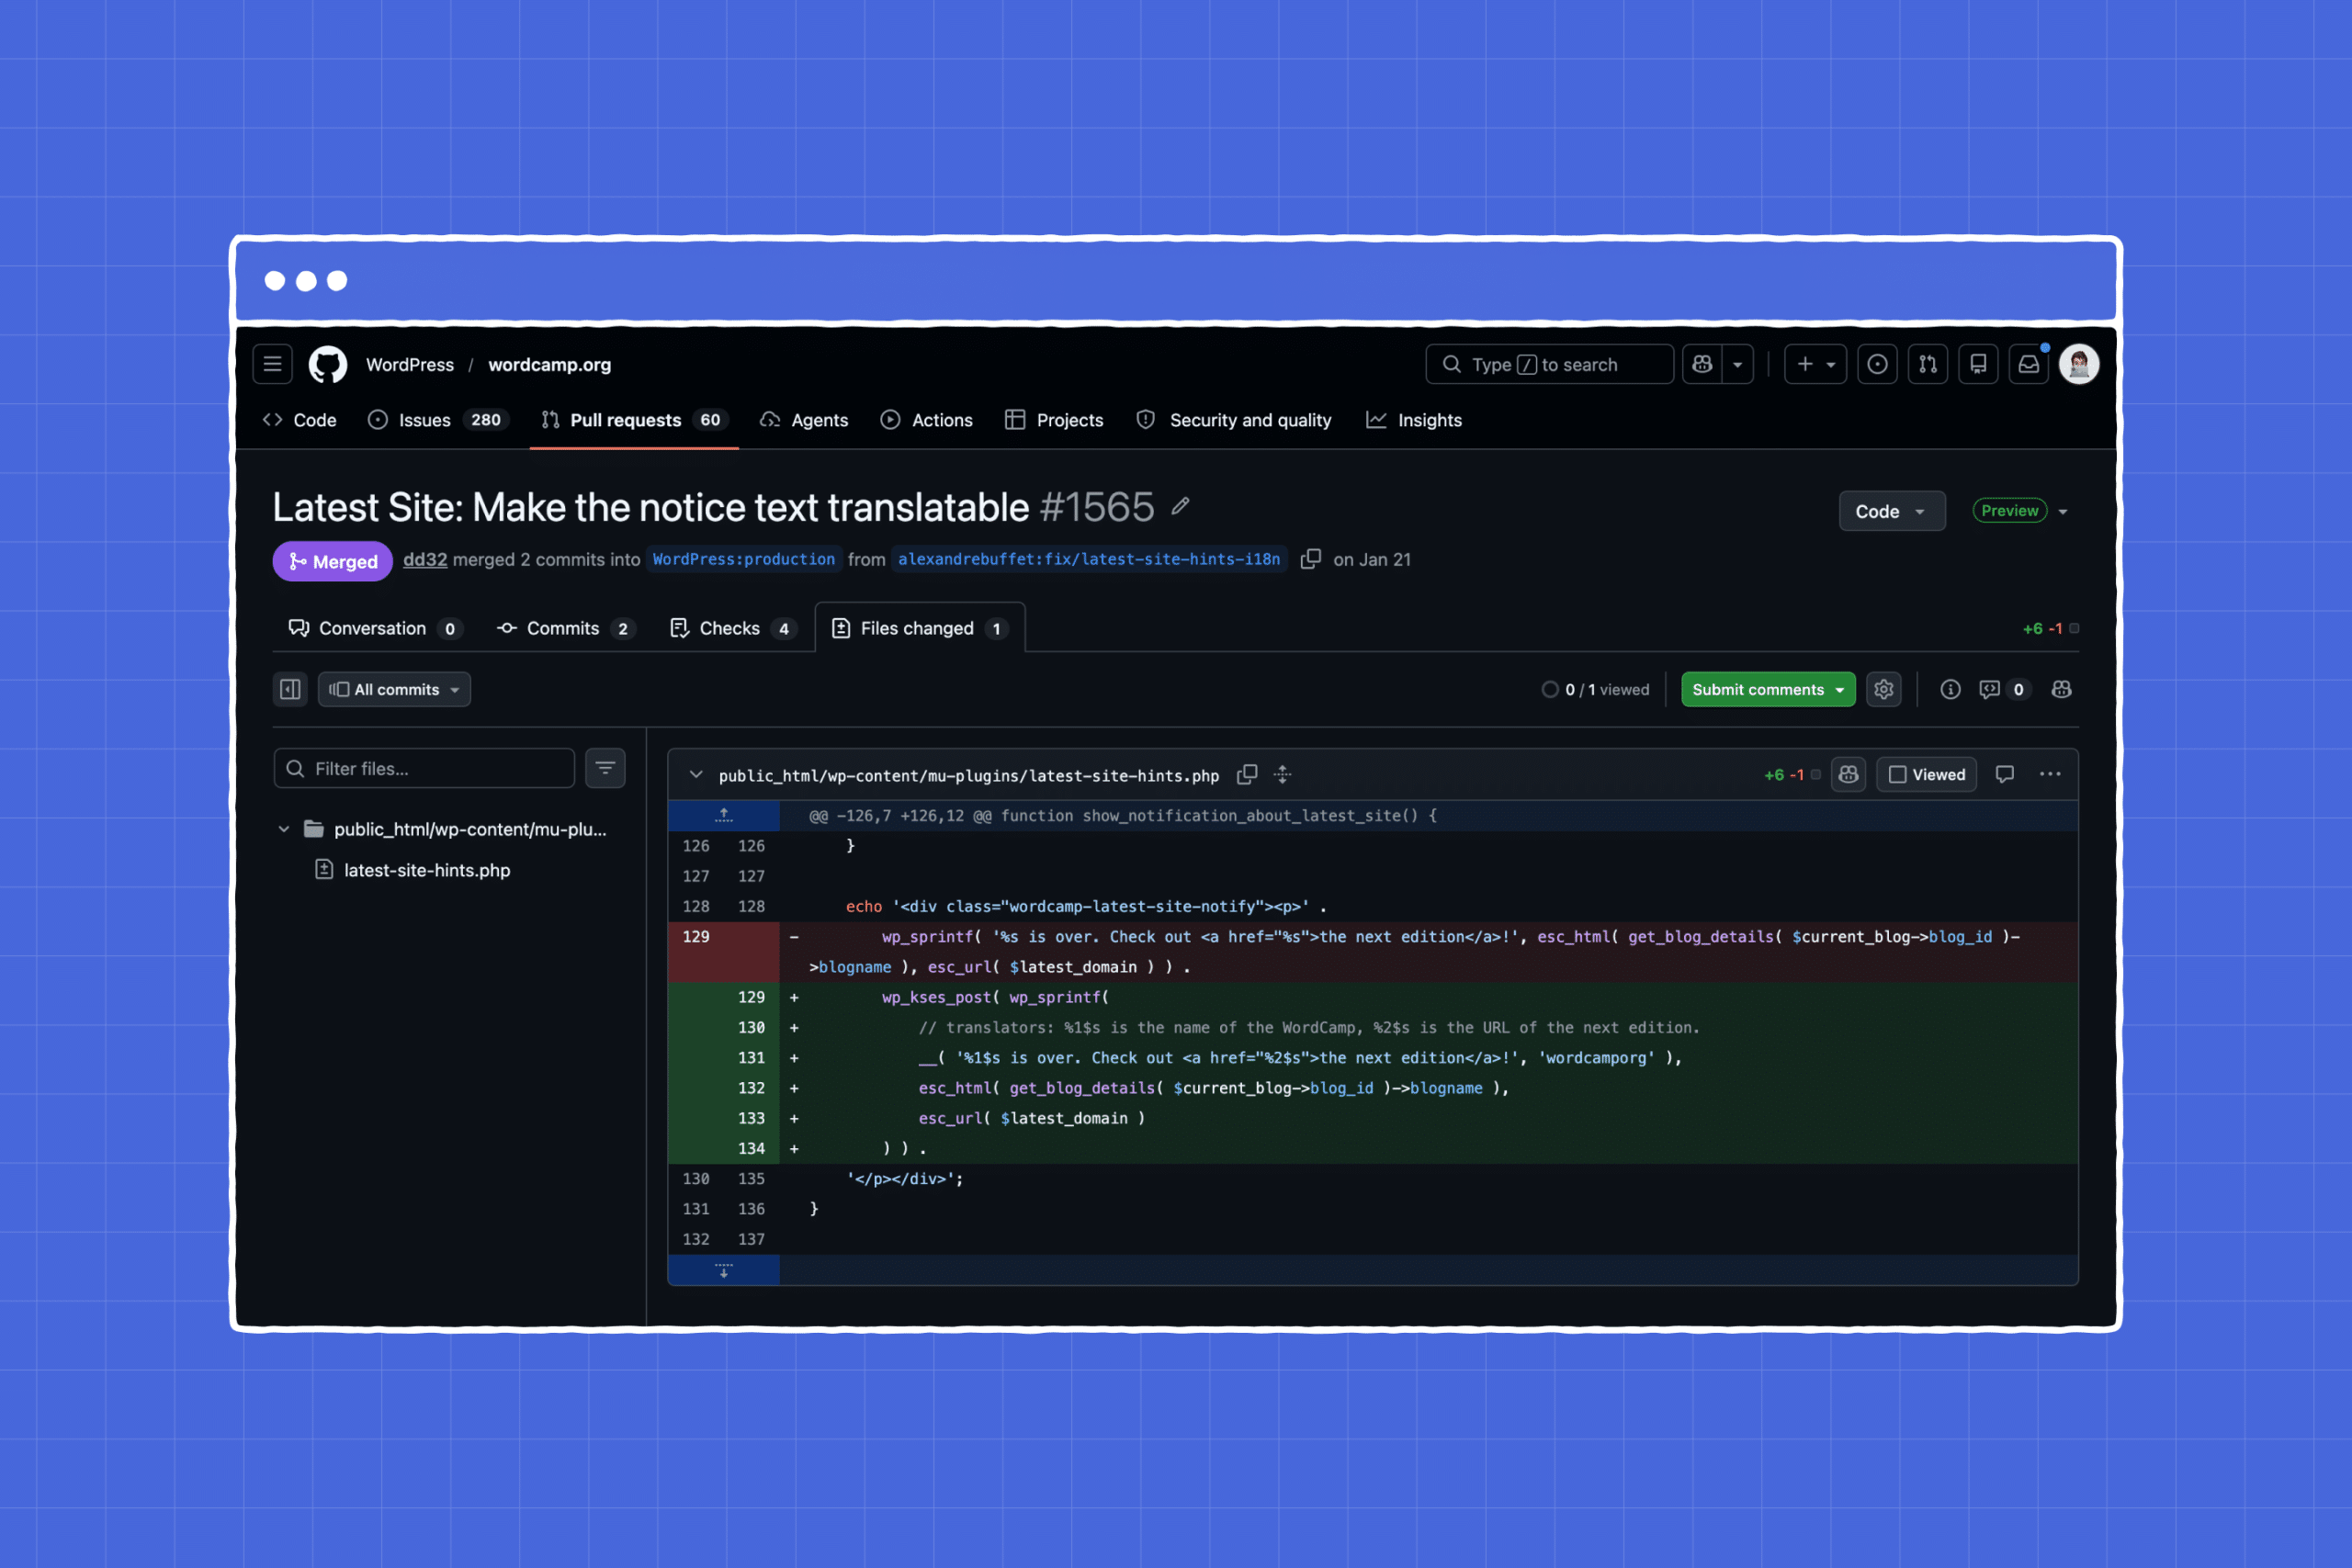Open the hamburger navigation menu
2352x1568 pixels.
pos(272,364)
